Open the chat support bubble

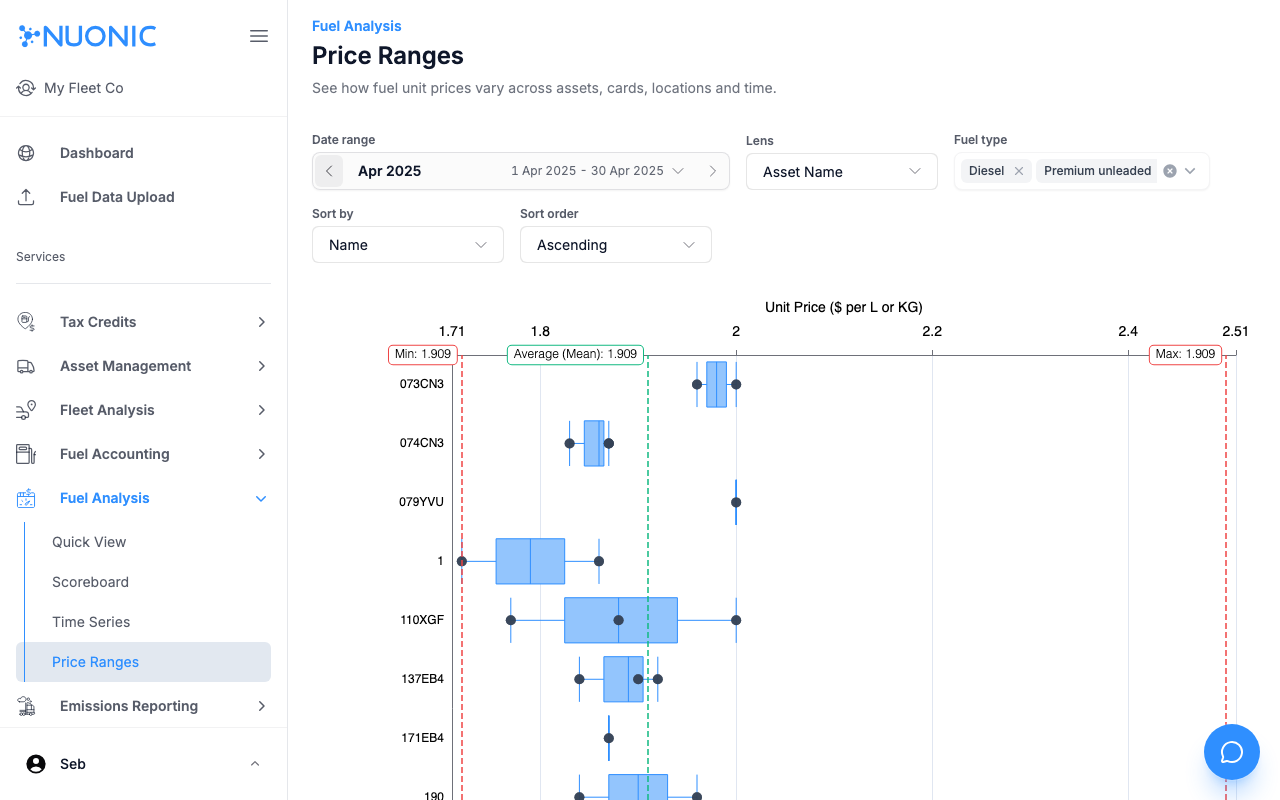(1232, 752)
